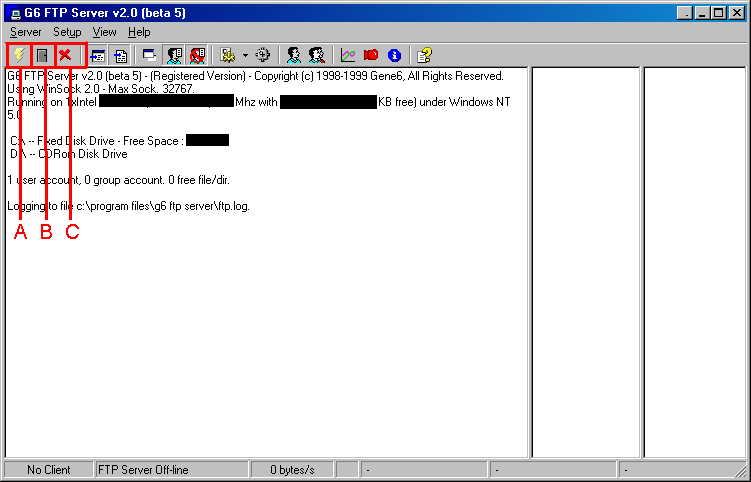Open the View menu

pos(104,32)
